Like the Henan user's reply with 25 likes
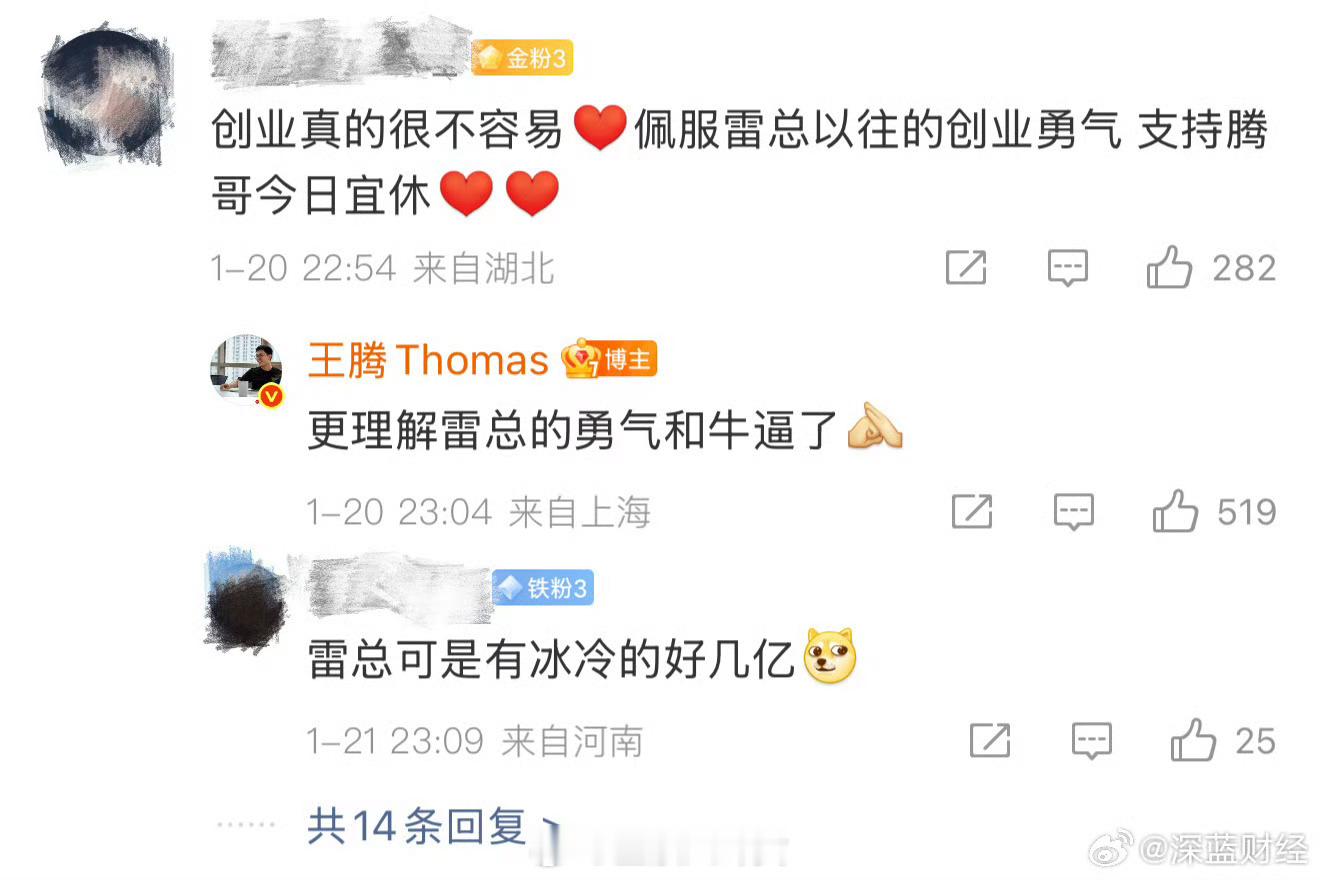Image resolution: width=1320 pixels, height=880 pixels. click(x=1194, y=741)
